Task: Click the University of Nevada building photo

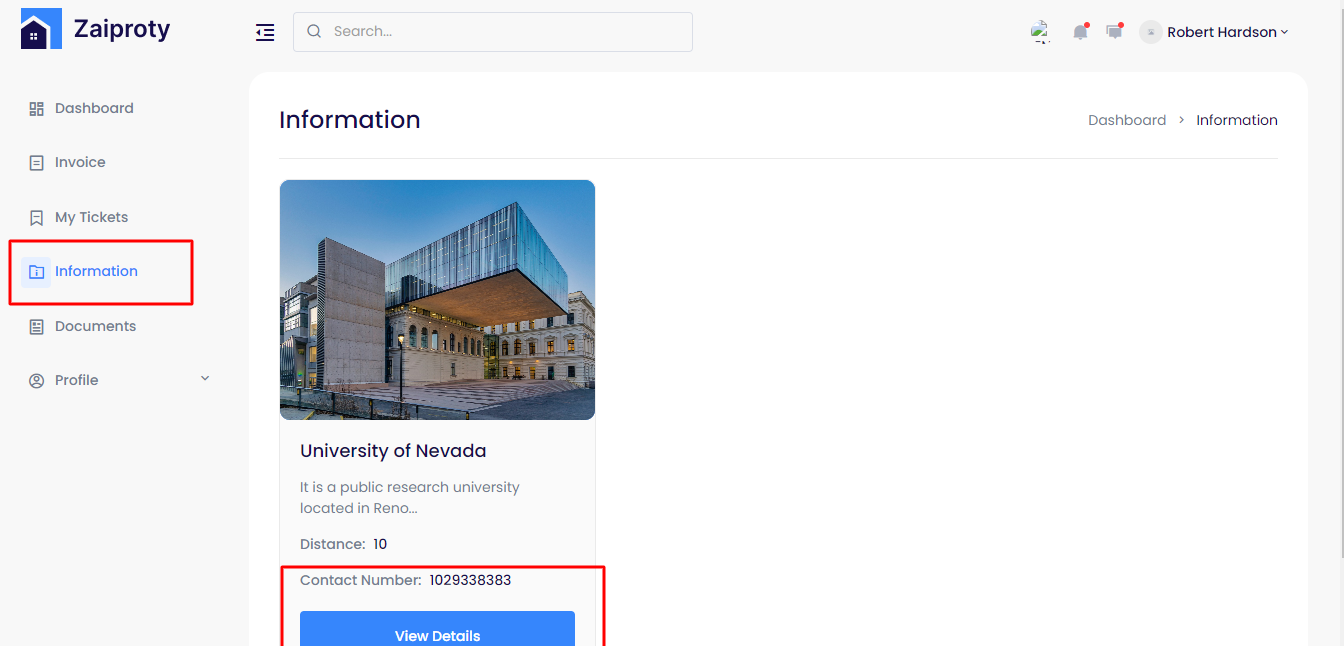Action: [437, 300]
